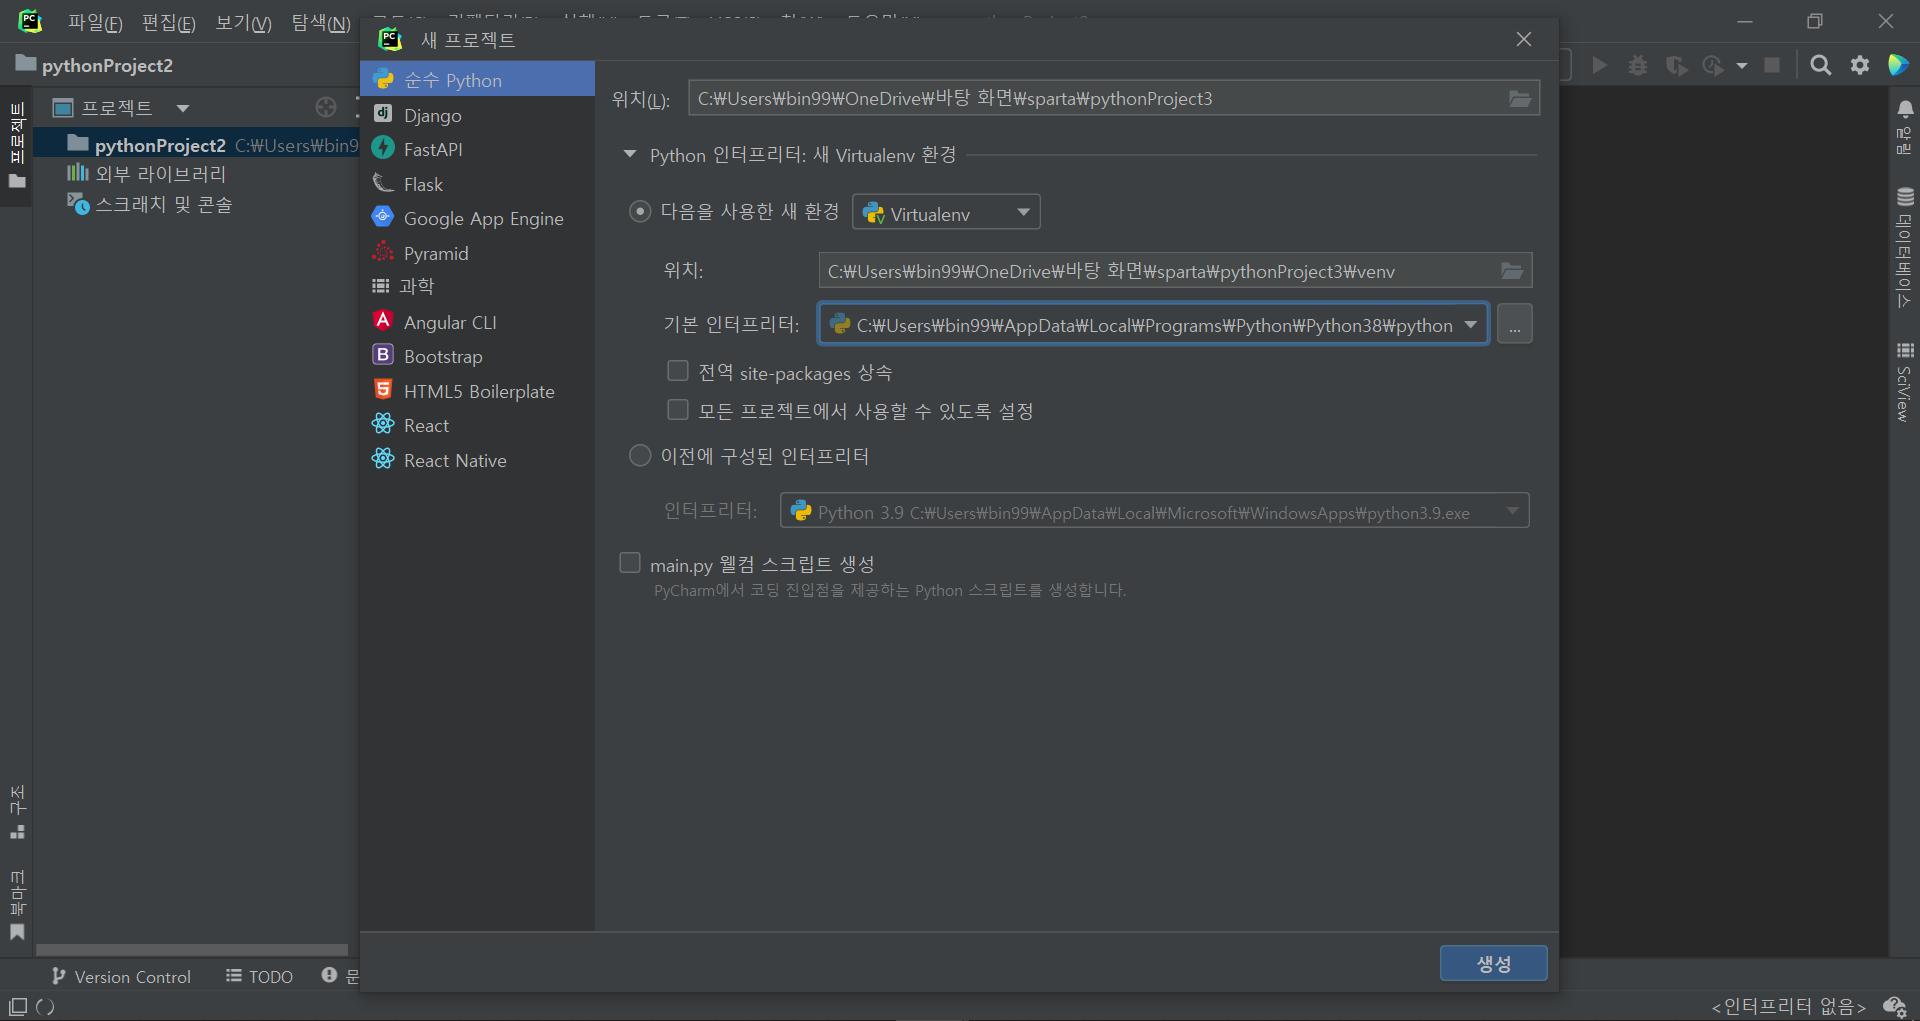Select pythonProject2 folder in tree
The height and width of the screenshot is (1021, 1920).
tap(160, 145)
